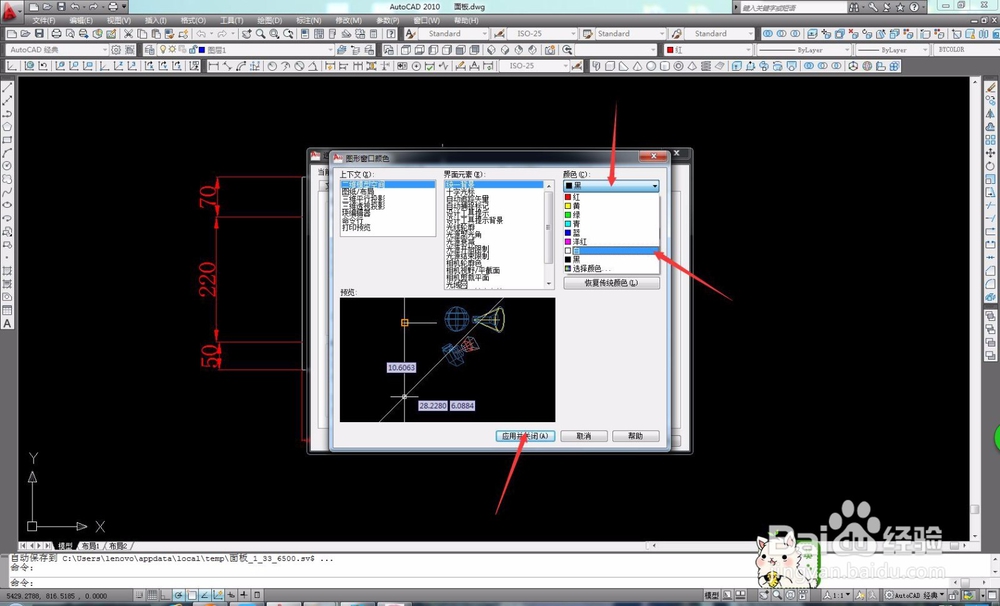Click the Save icon in the standard toolbar
The width and height of the screenshot is (1000, 606).
click(x=40, y=33)
